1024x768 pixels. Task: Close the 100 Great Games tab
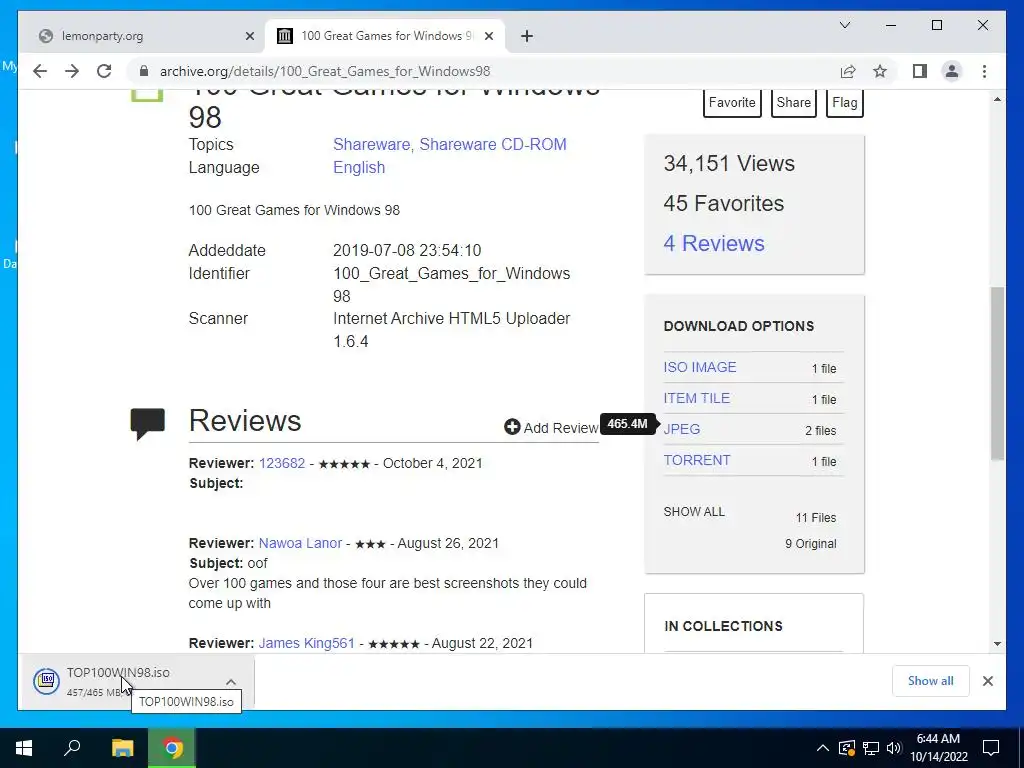[x=488, y=36]
